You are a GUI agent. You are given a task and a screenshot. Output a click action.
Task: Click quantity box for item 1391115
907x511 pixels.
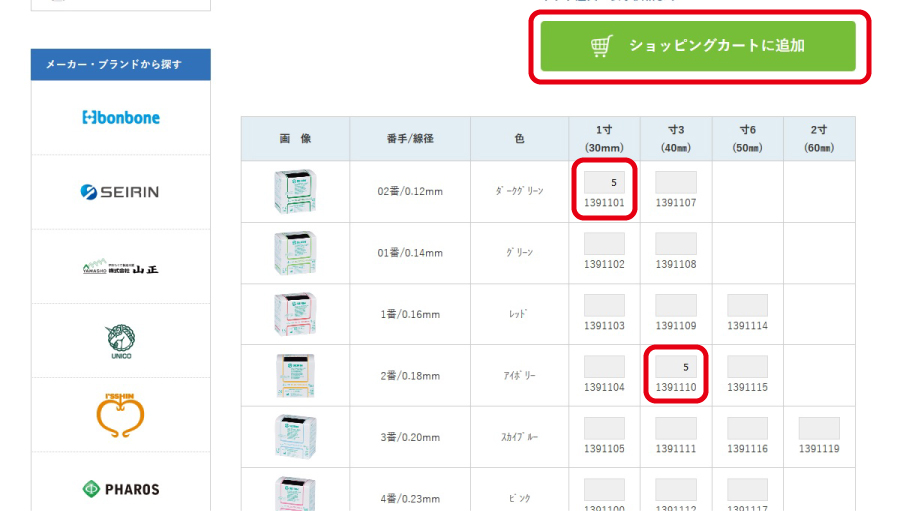click(x=747, y=367)
